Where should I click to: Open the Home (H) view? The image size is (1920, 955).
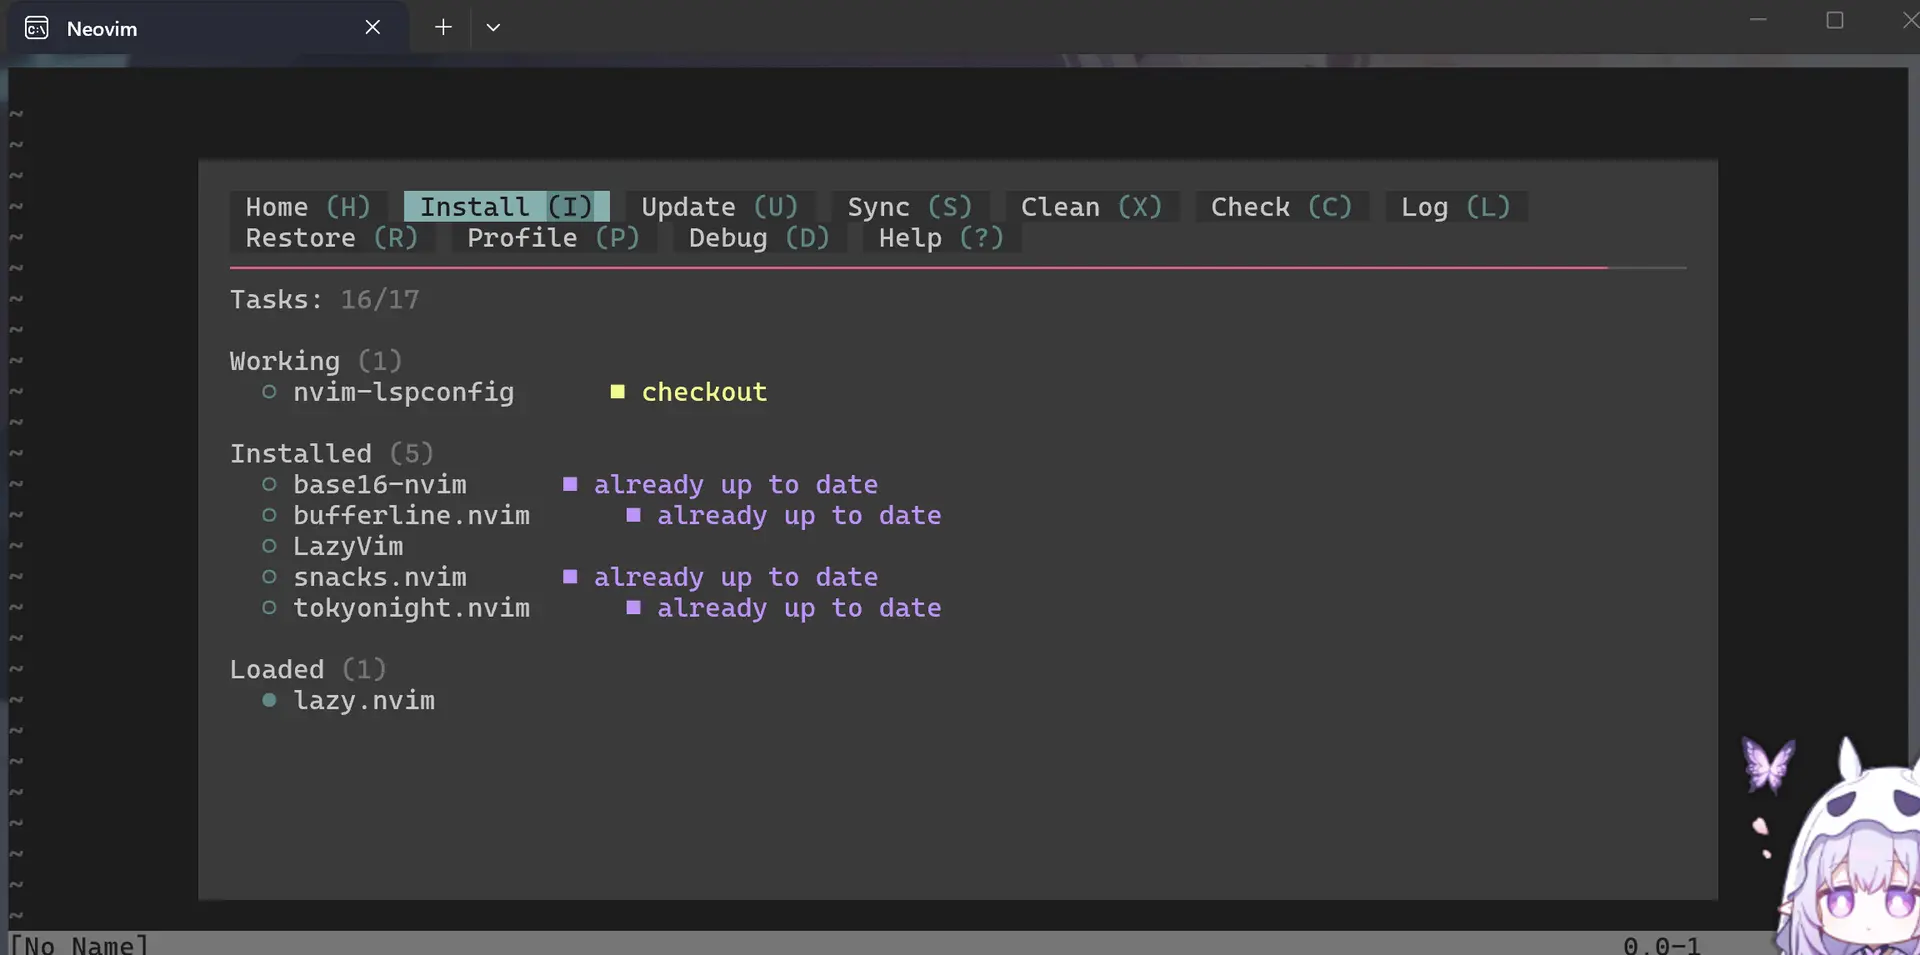(308, 207)
